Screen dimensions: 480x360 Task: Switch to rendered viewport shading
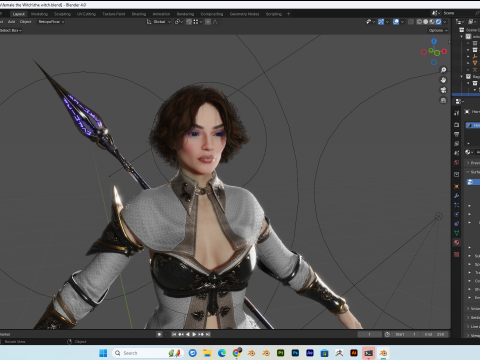point(438,22)
